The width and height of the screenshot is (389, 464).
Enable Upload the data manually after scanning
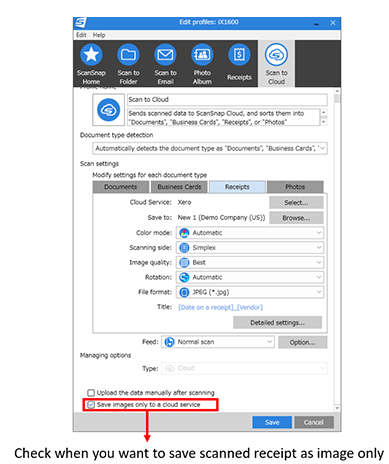91,393
